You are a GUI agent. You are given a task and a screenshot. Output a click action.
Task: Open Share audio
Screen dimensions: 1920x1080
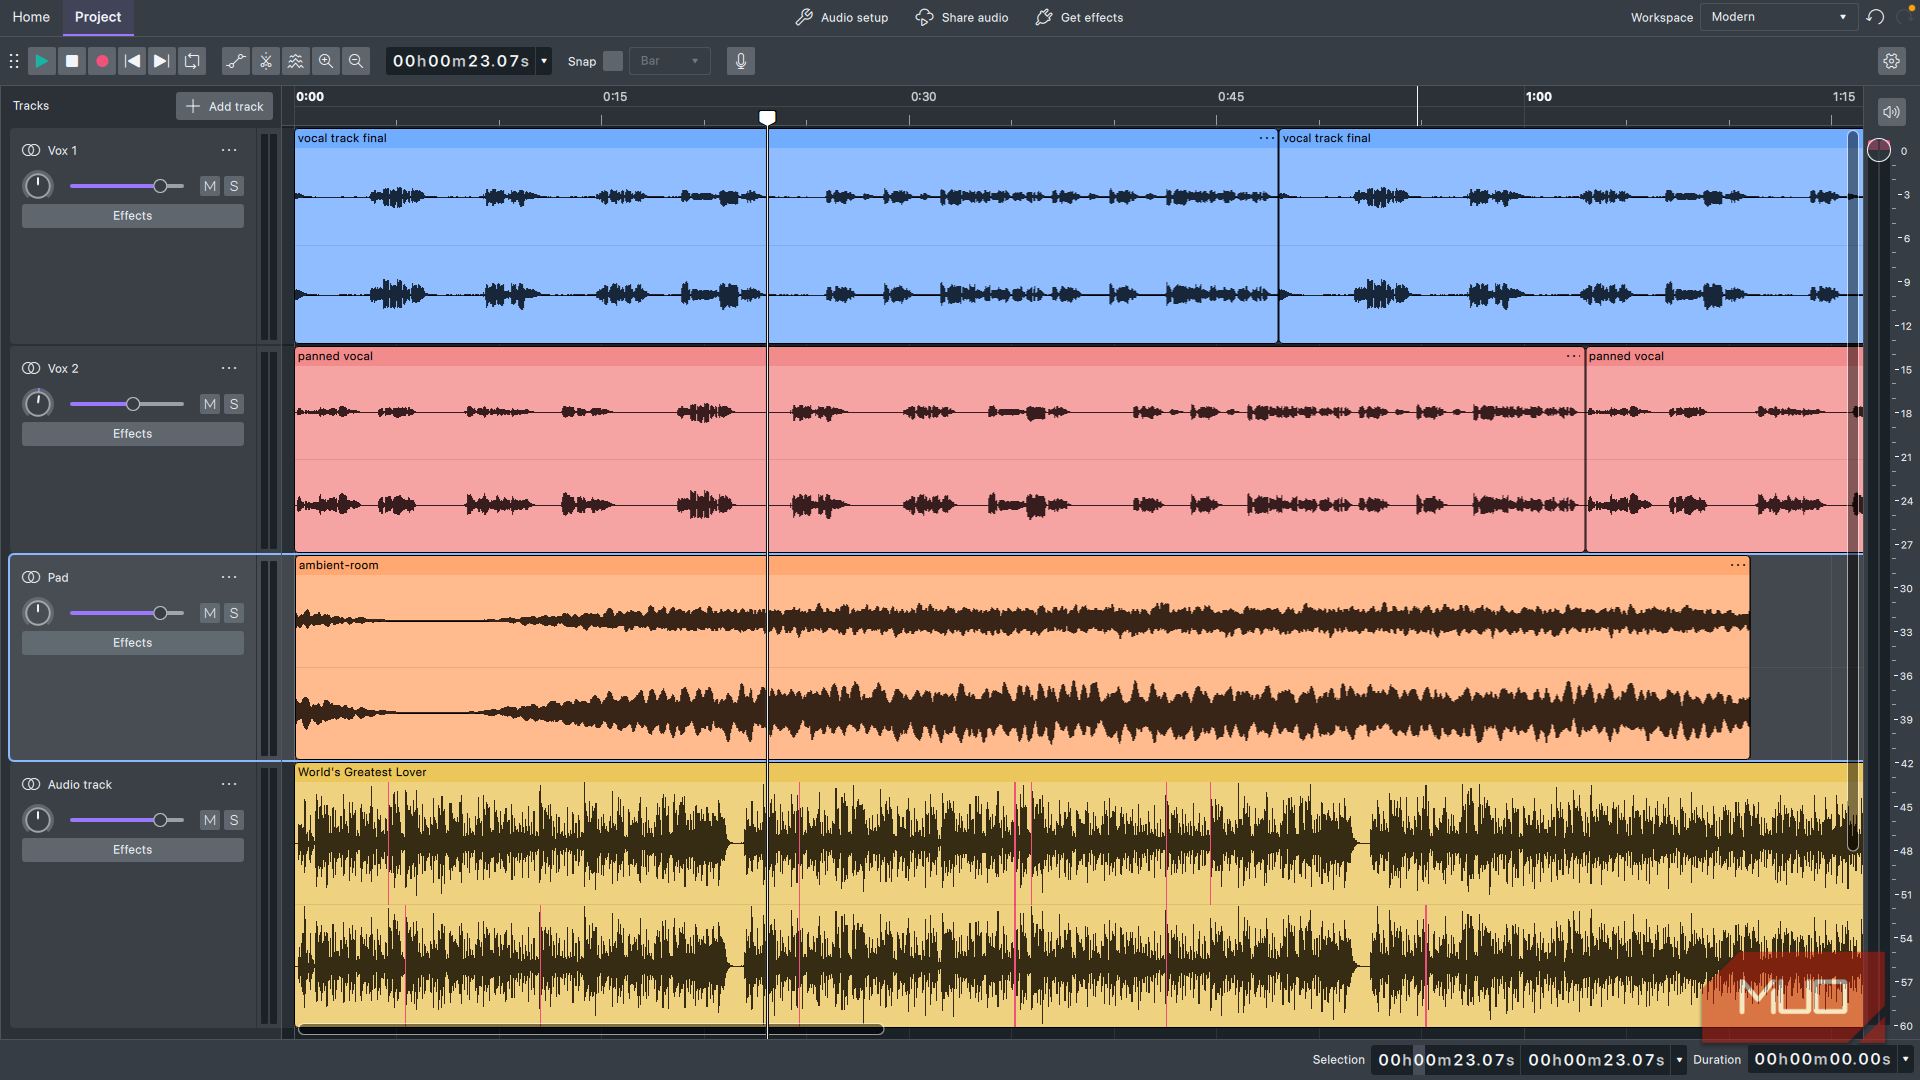(x=961, y=17)
